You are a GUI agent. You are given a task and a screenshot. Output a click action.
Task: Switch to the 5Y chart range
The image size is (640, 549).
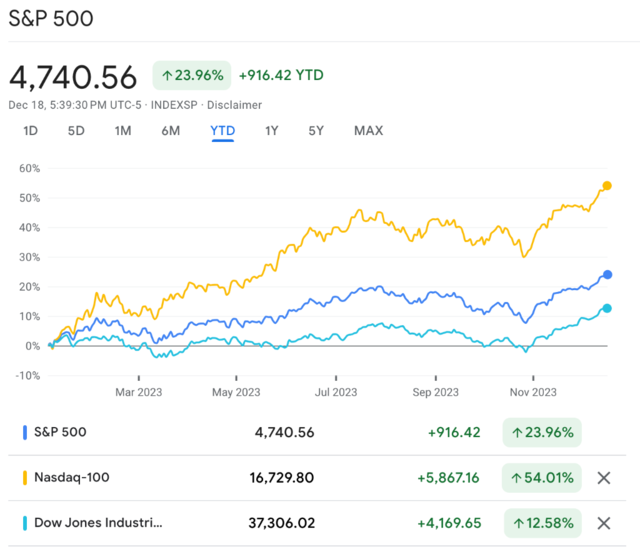pyautogui.click(x=316, y=130)
